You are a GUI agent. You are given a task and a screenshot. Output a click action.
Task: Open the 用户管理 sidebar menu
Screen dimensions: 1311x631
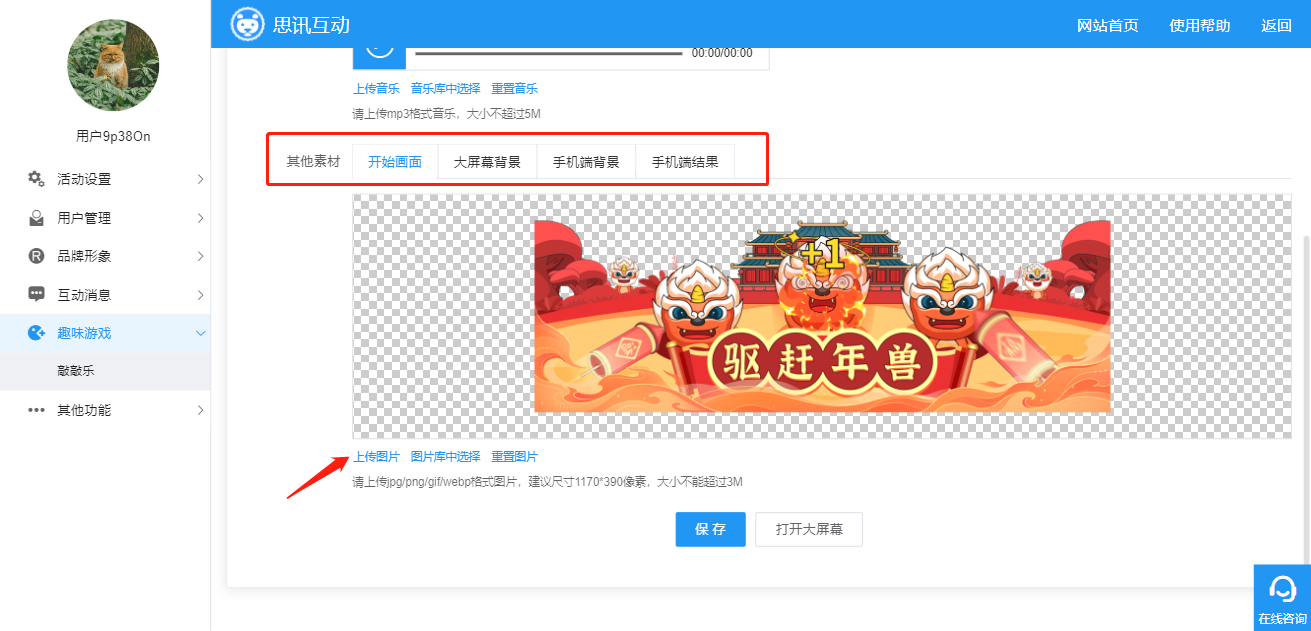pyautogui.click(x=105, y=218)
